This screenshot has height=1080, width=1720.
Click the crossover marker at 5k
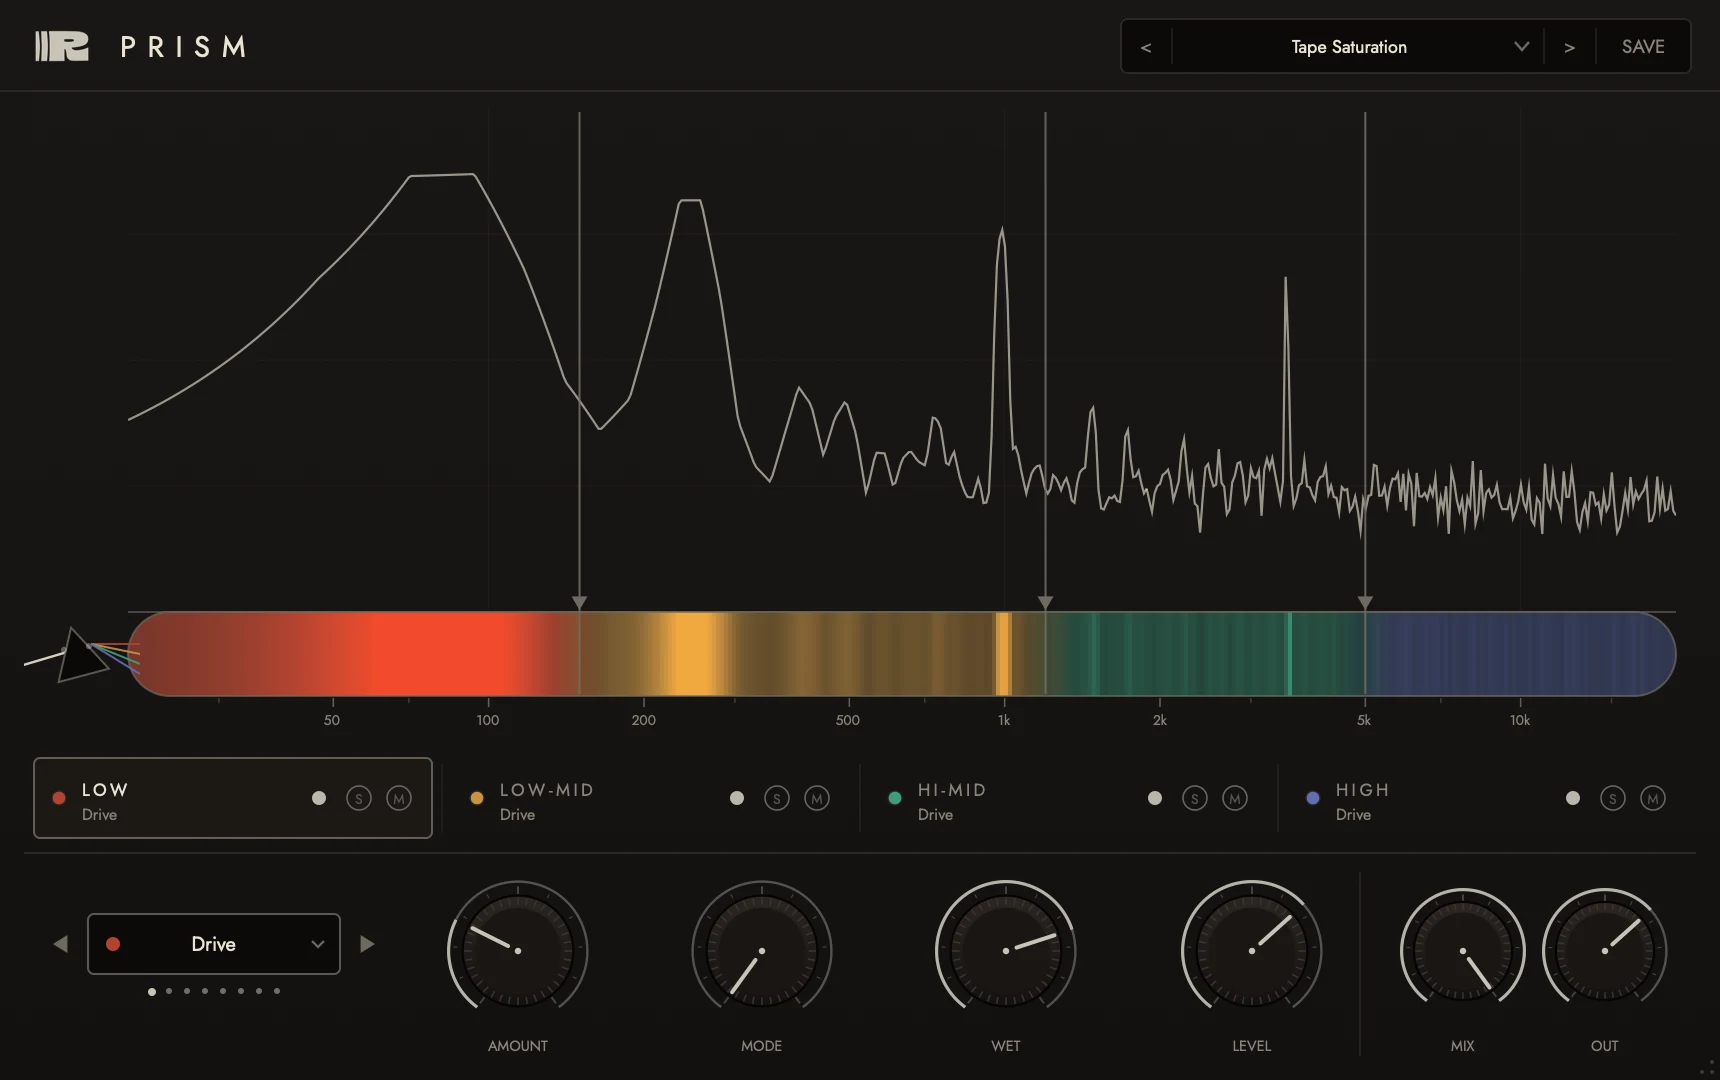[1365, 602]
